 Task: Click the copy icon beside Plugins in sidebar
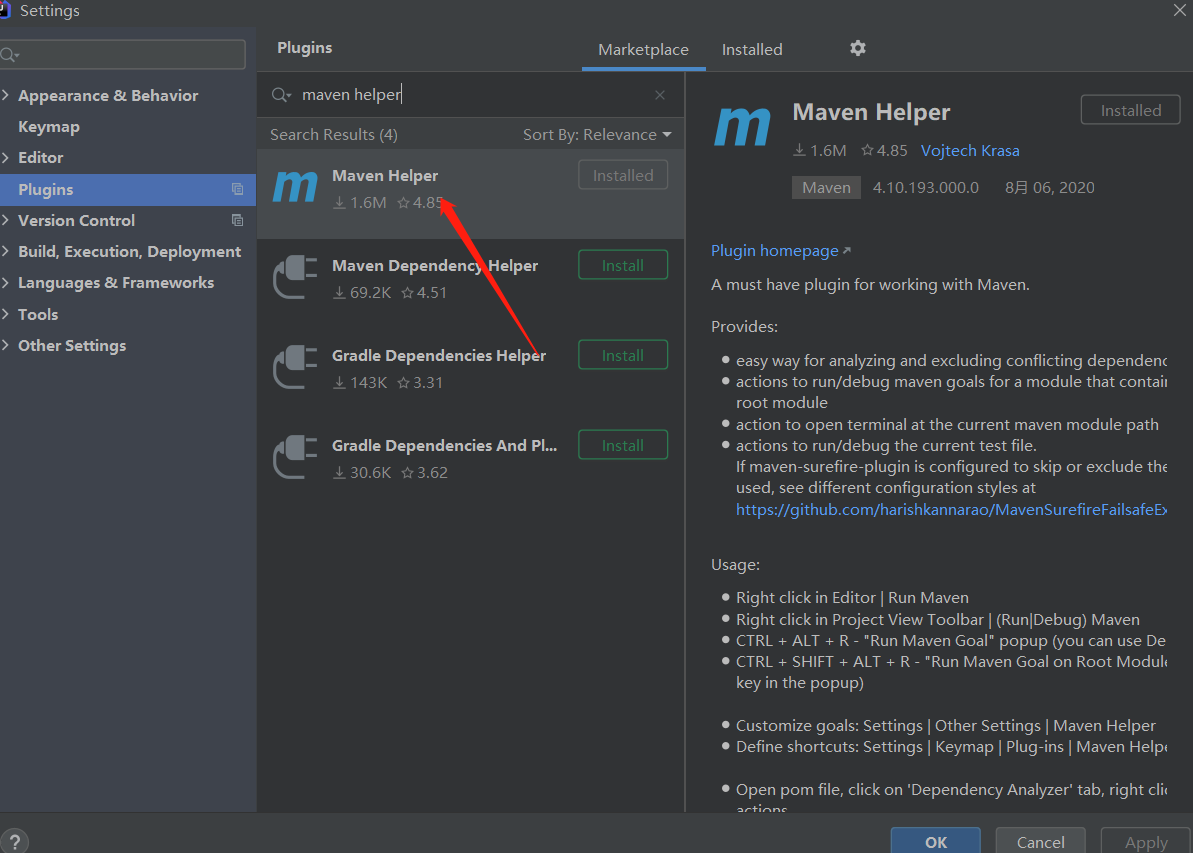(x=237, y=189)
